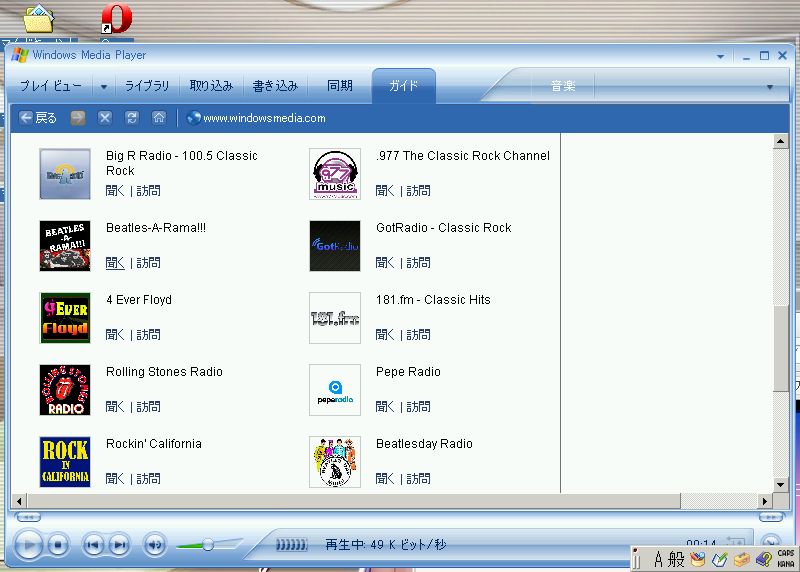800x572 pixels.
Task: Visit (訪問) the Beatlesday Radio site
Action: click(418, 479)
